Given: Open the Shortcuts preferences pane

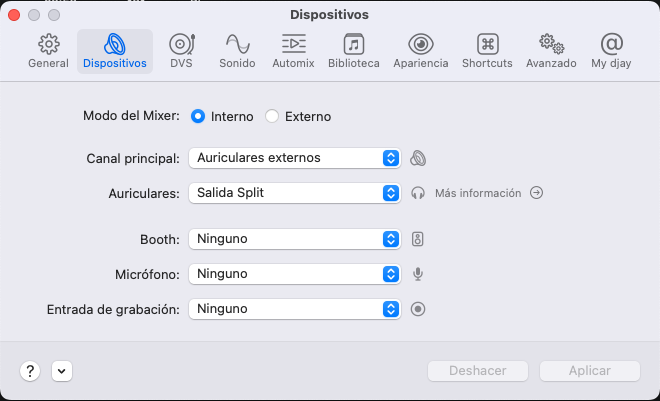Looking at the screenshot, I should point(487,51).
